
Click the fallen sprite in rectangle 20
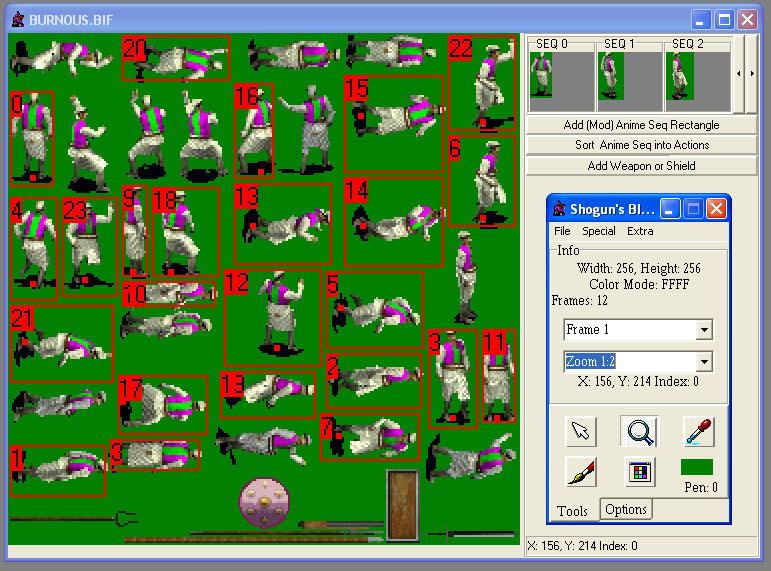tap(176, 58)
